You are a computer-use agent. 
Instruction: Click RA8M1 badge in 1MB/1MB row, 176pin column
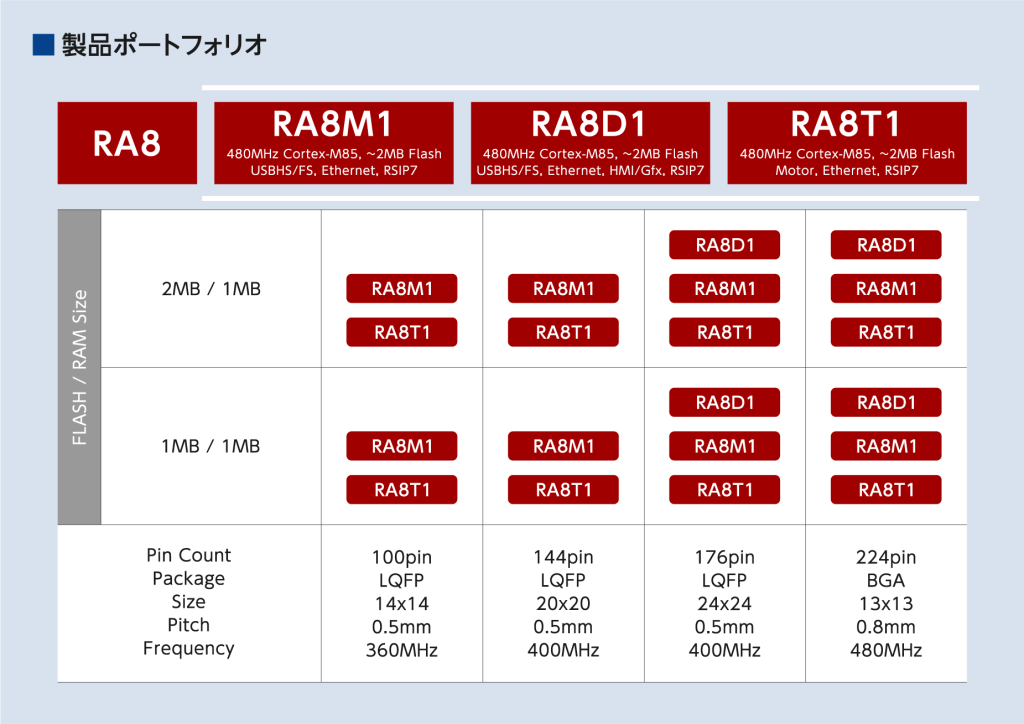coord(724,446)
